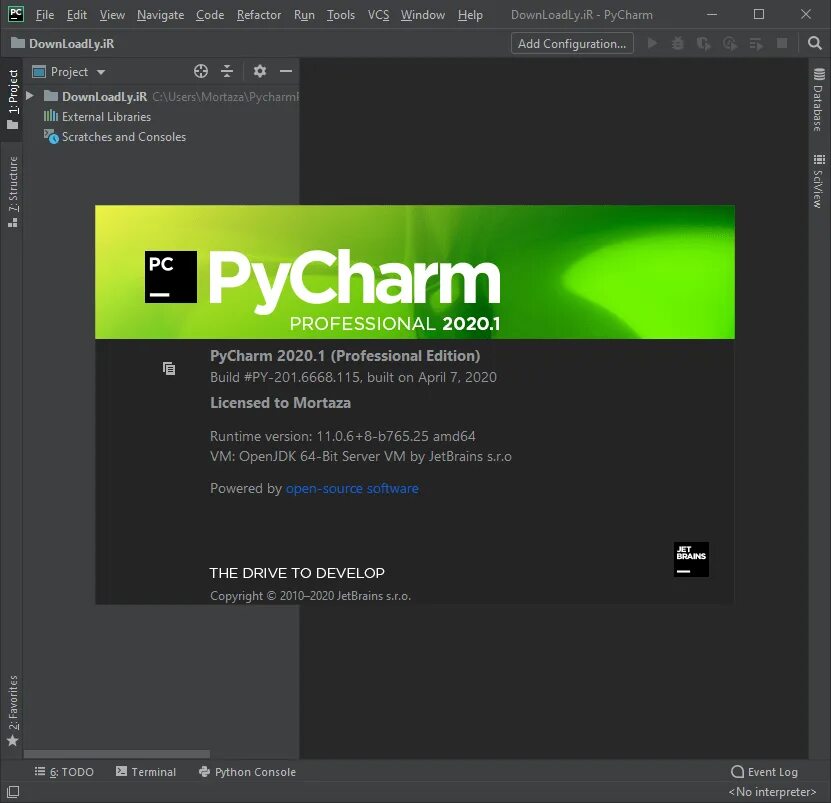Click the PyCharm app icon in title bar
831x803 pixels.
pyautogui.click(x=16, y=14)
